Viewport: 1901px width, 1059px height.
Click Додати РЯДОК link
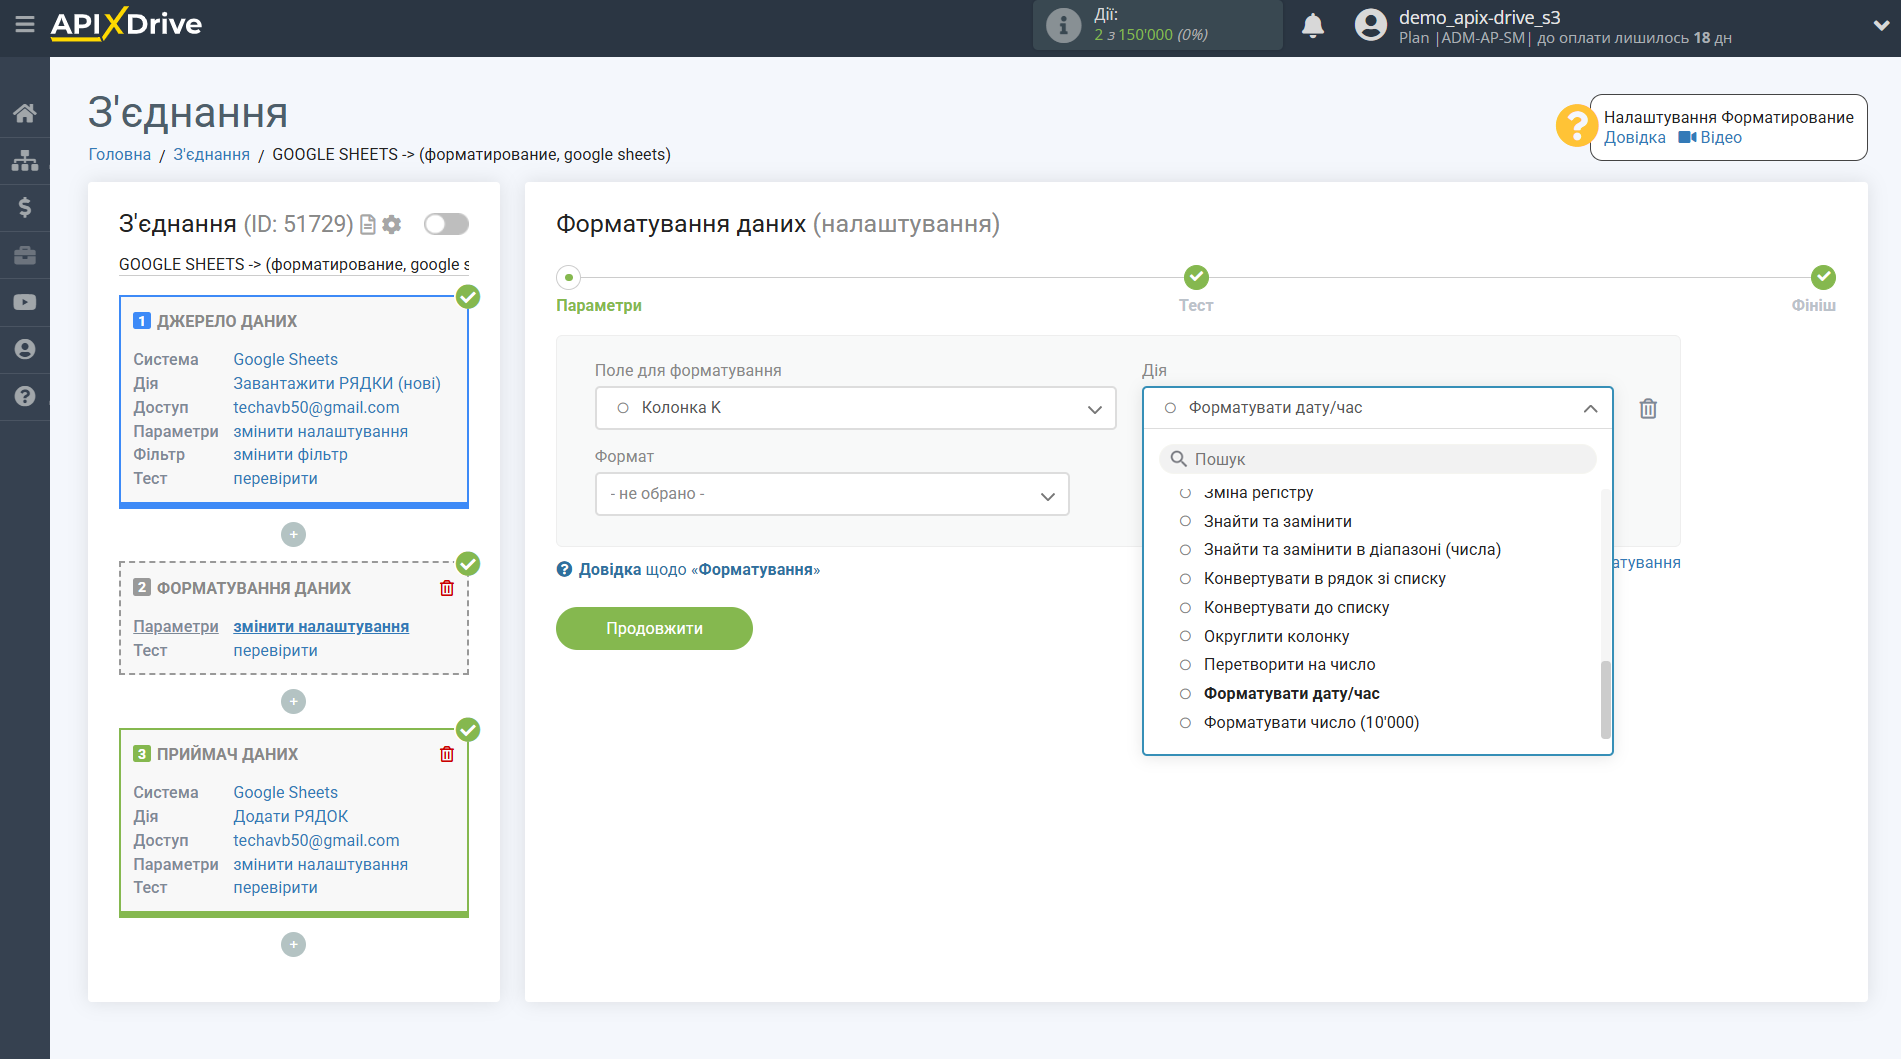pyautogui.click(x=290, y=816)
